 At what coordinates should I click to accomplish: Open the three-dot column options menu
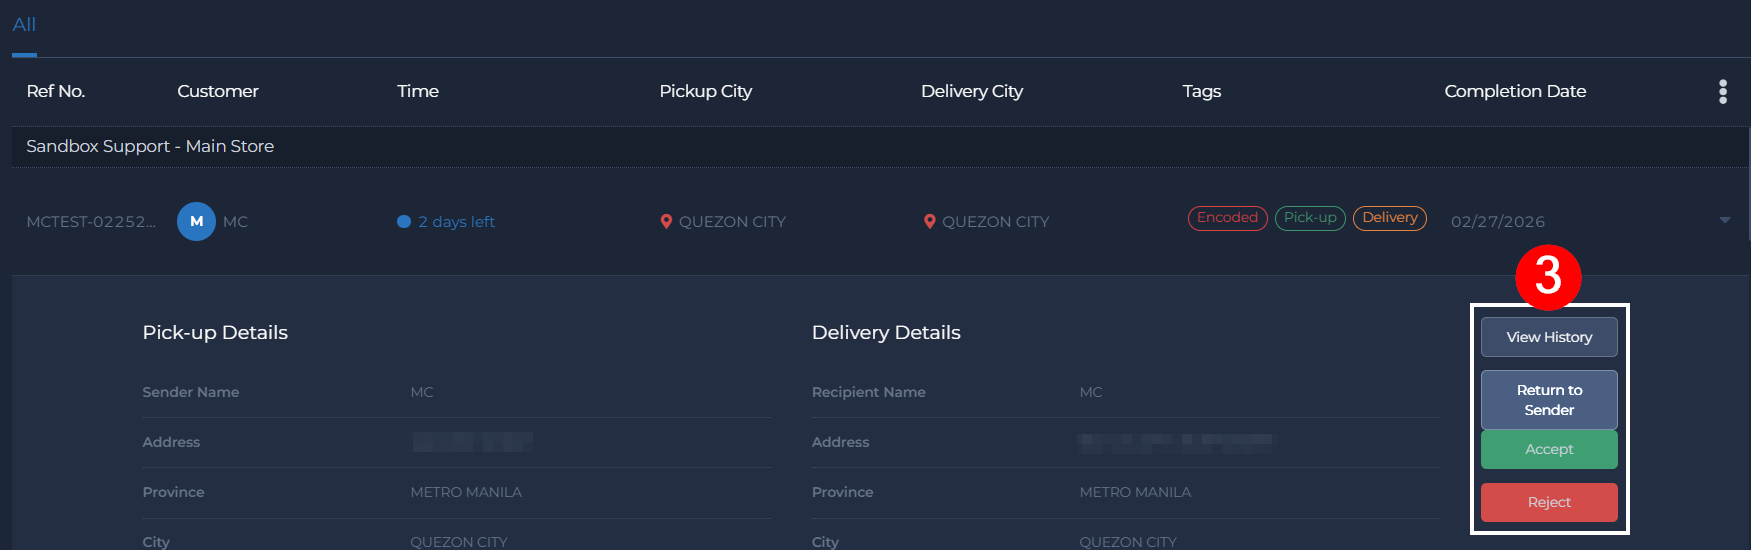point(1722,92)
